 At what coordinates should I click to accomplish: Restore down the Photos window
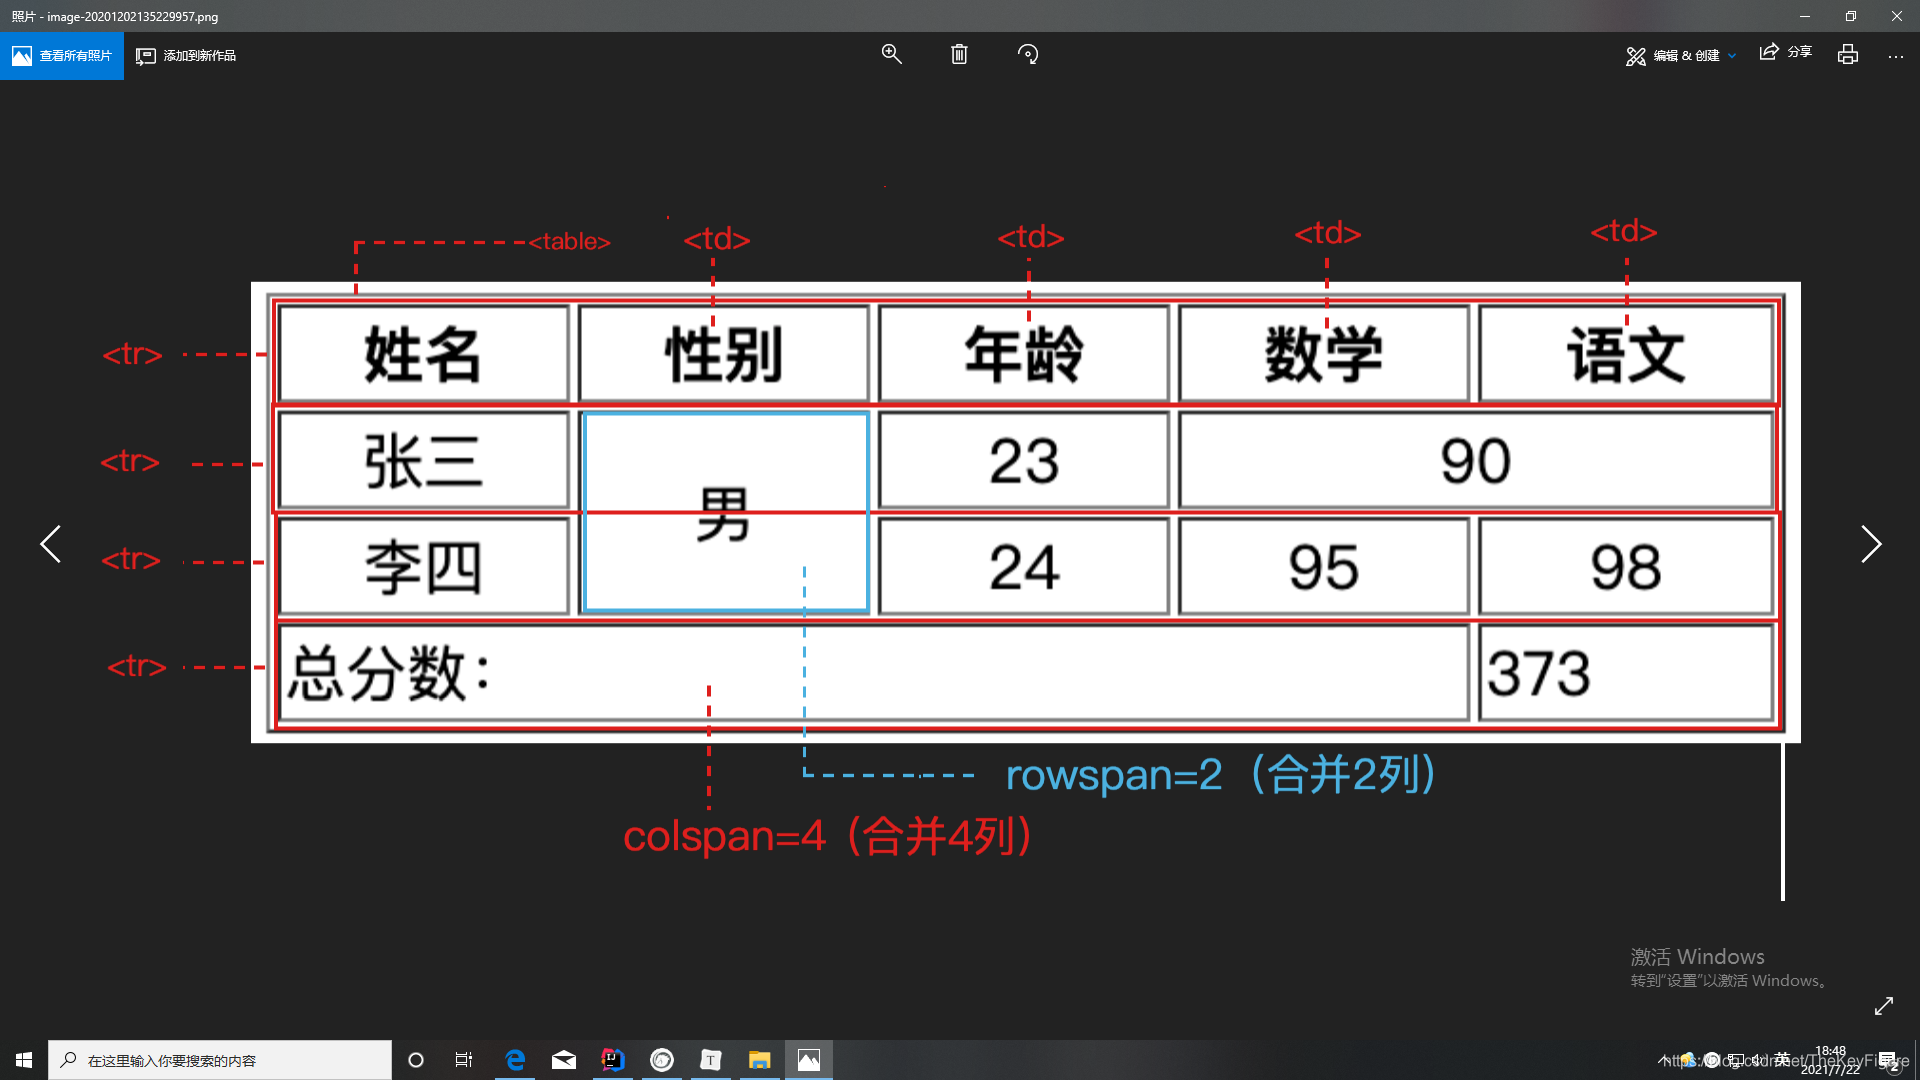click(1851, 16)
